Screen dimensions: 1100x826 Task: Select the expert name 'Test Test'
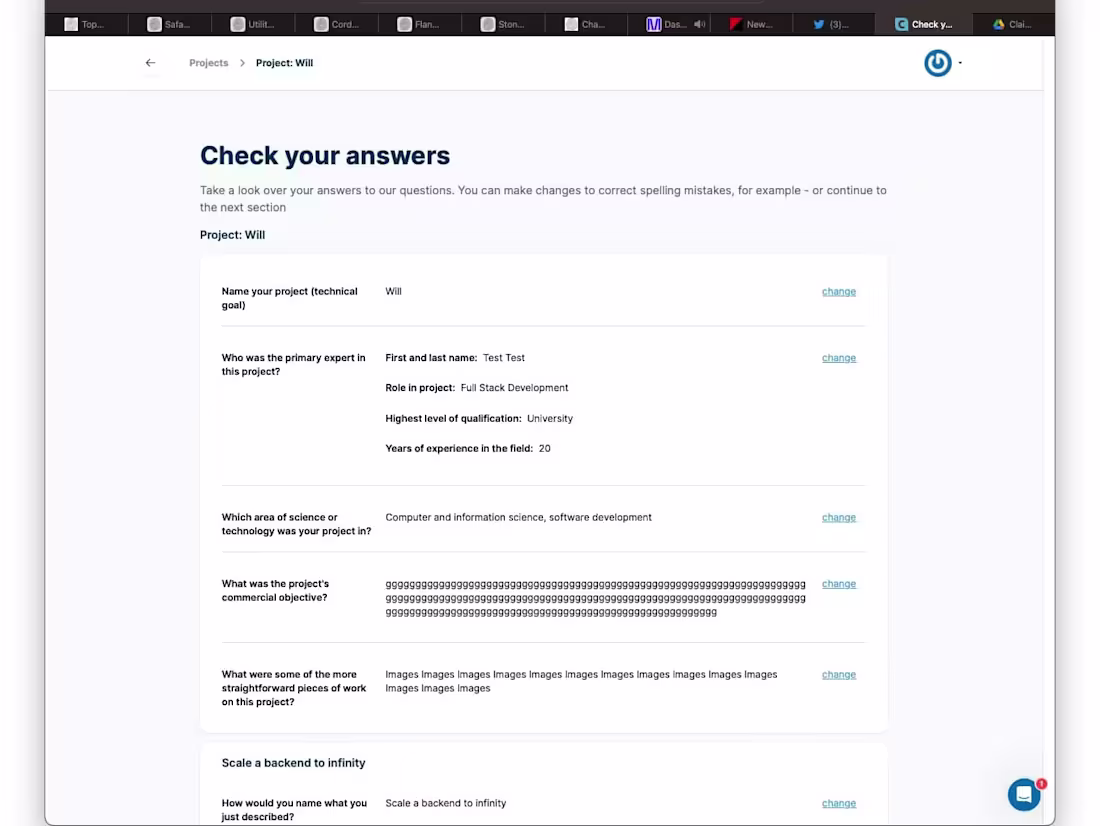coord(504,357)
